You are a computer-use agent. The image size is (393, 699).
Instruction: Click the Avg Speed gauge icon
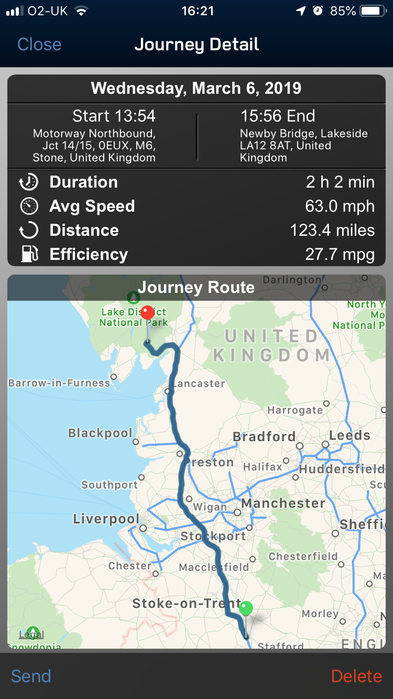29,206
